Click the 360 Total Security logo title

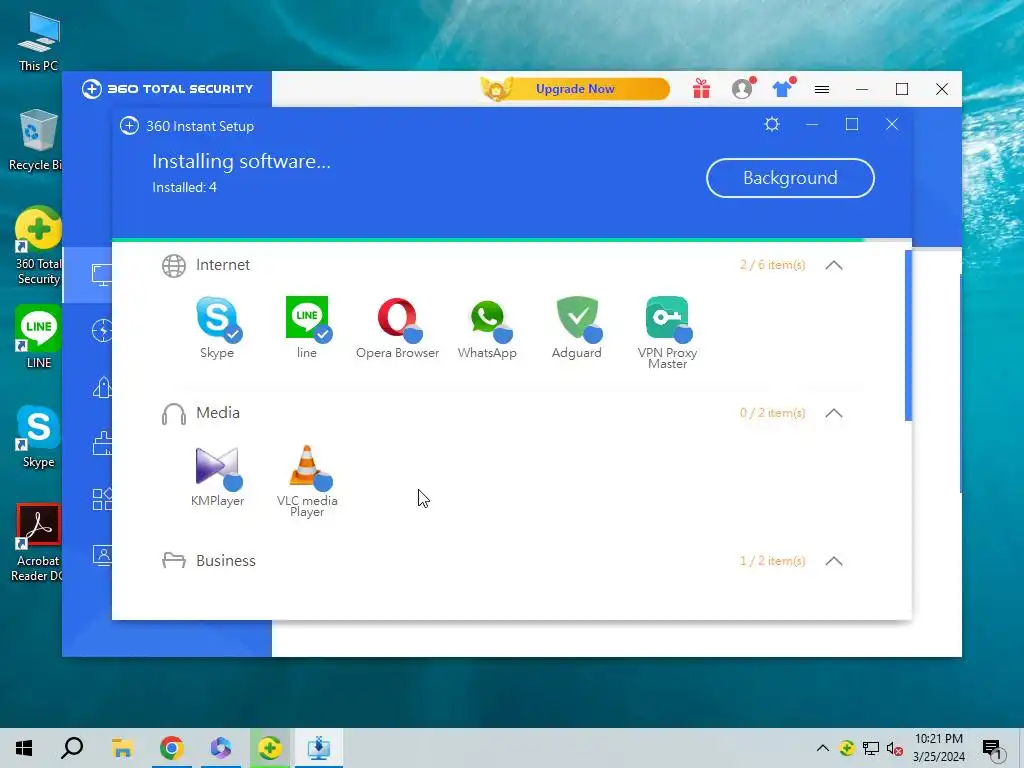167,89
